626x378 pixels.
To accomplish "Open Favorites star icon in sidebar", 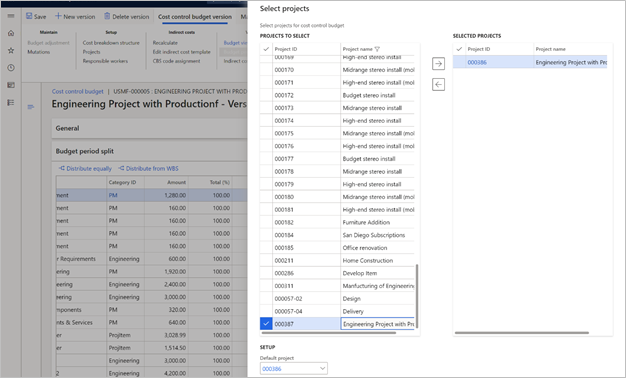I will (x=11, y=50).
